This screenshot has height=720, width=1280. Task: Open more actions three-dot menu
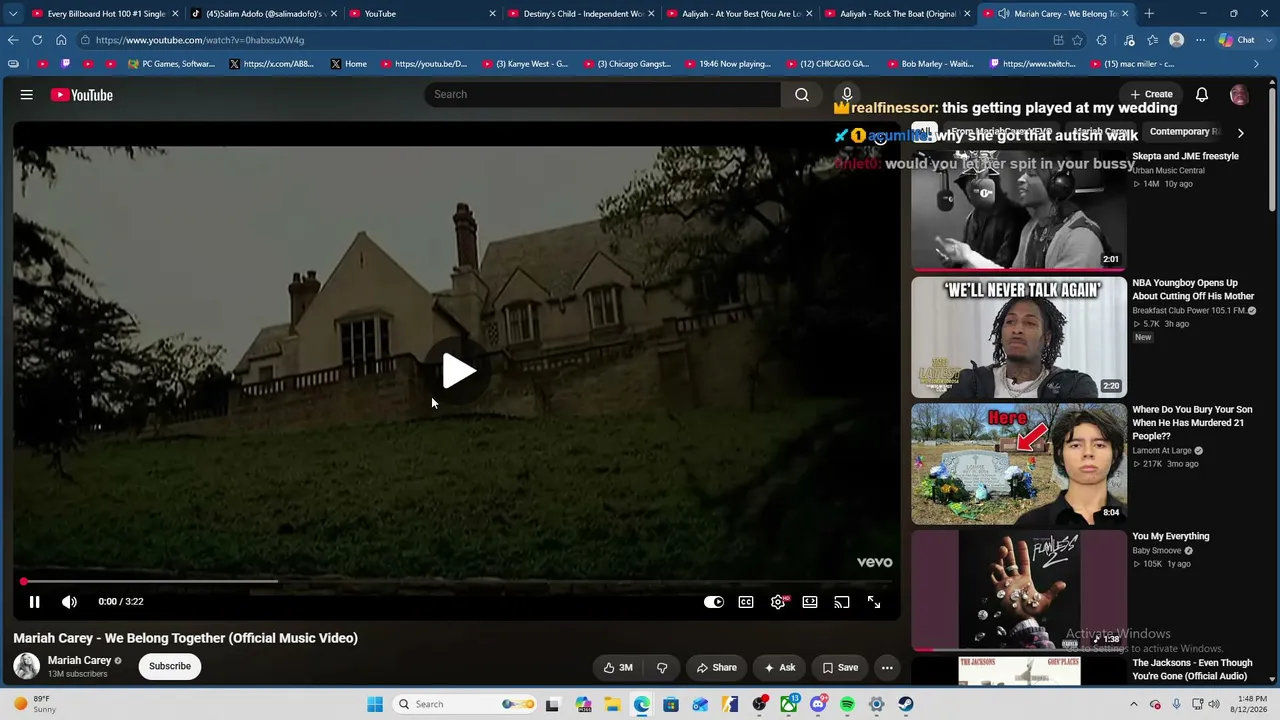[887, 668]
